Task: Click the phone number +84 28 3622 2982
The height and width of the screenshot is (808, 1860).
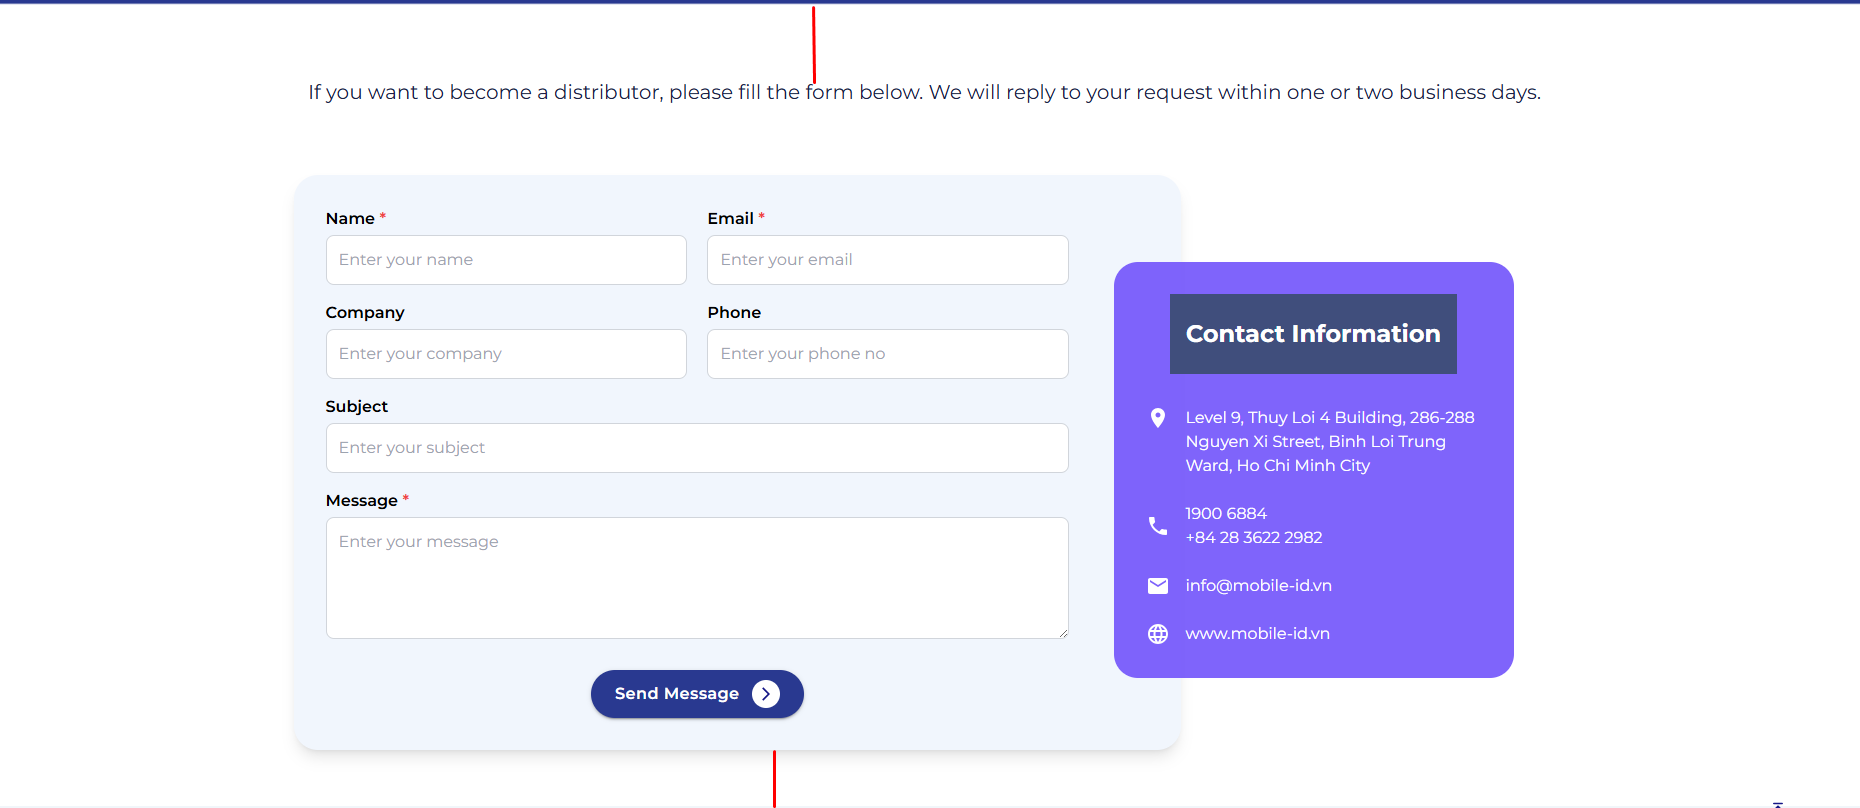Action: coord(1254,538)
